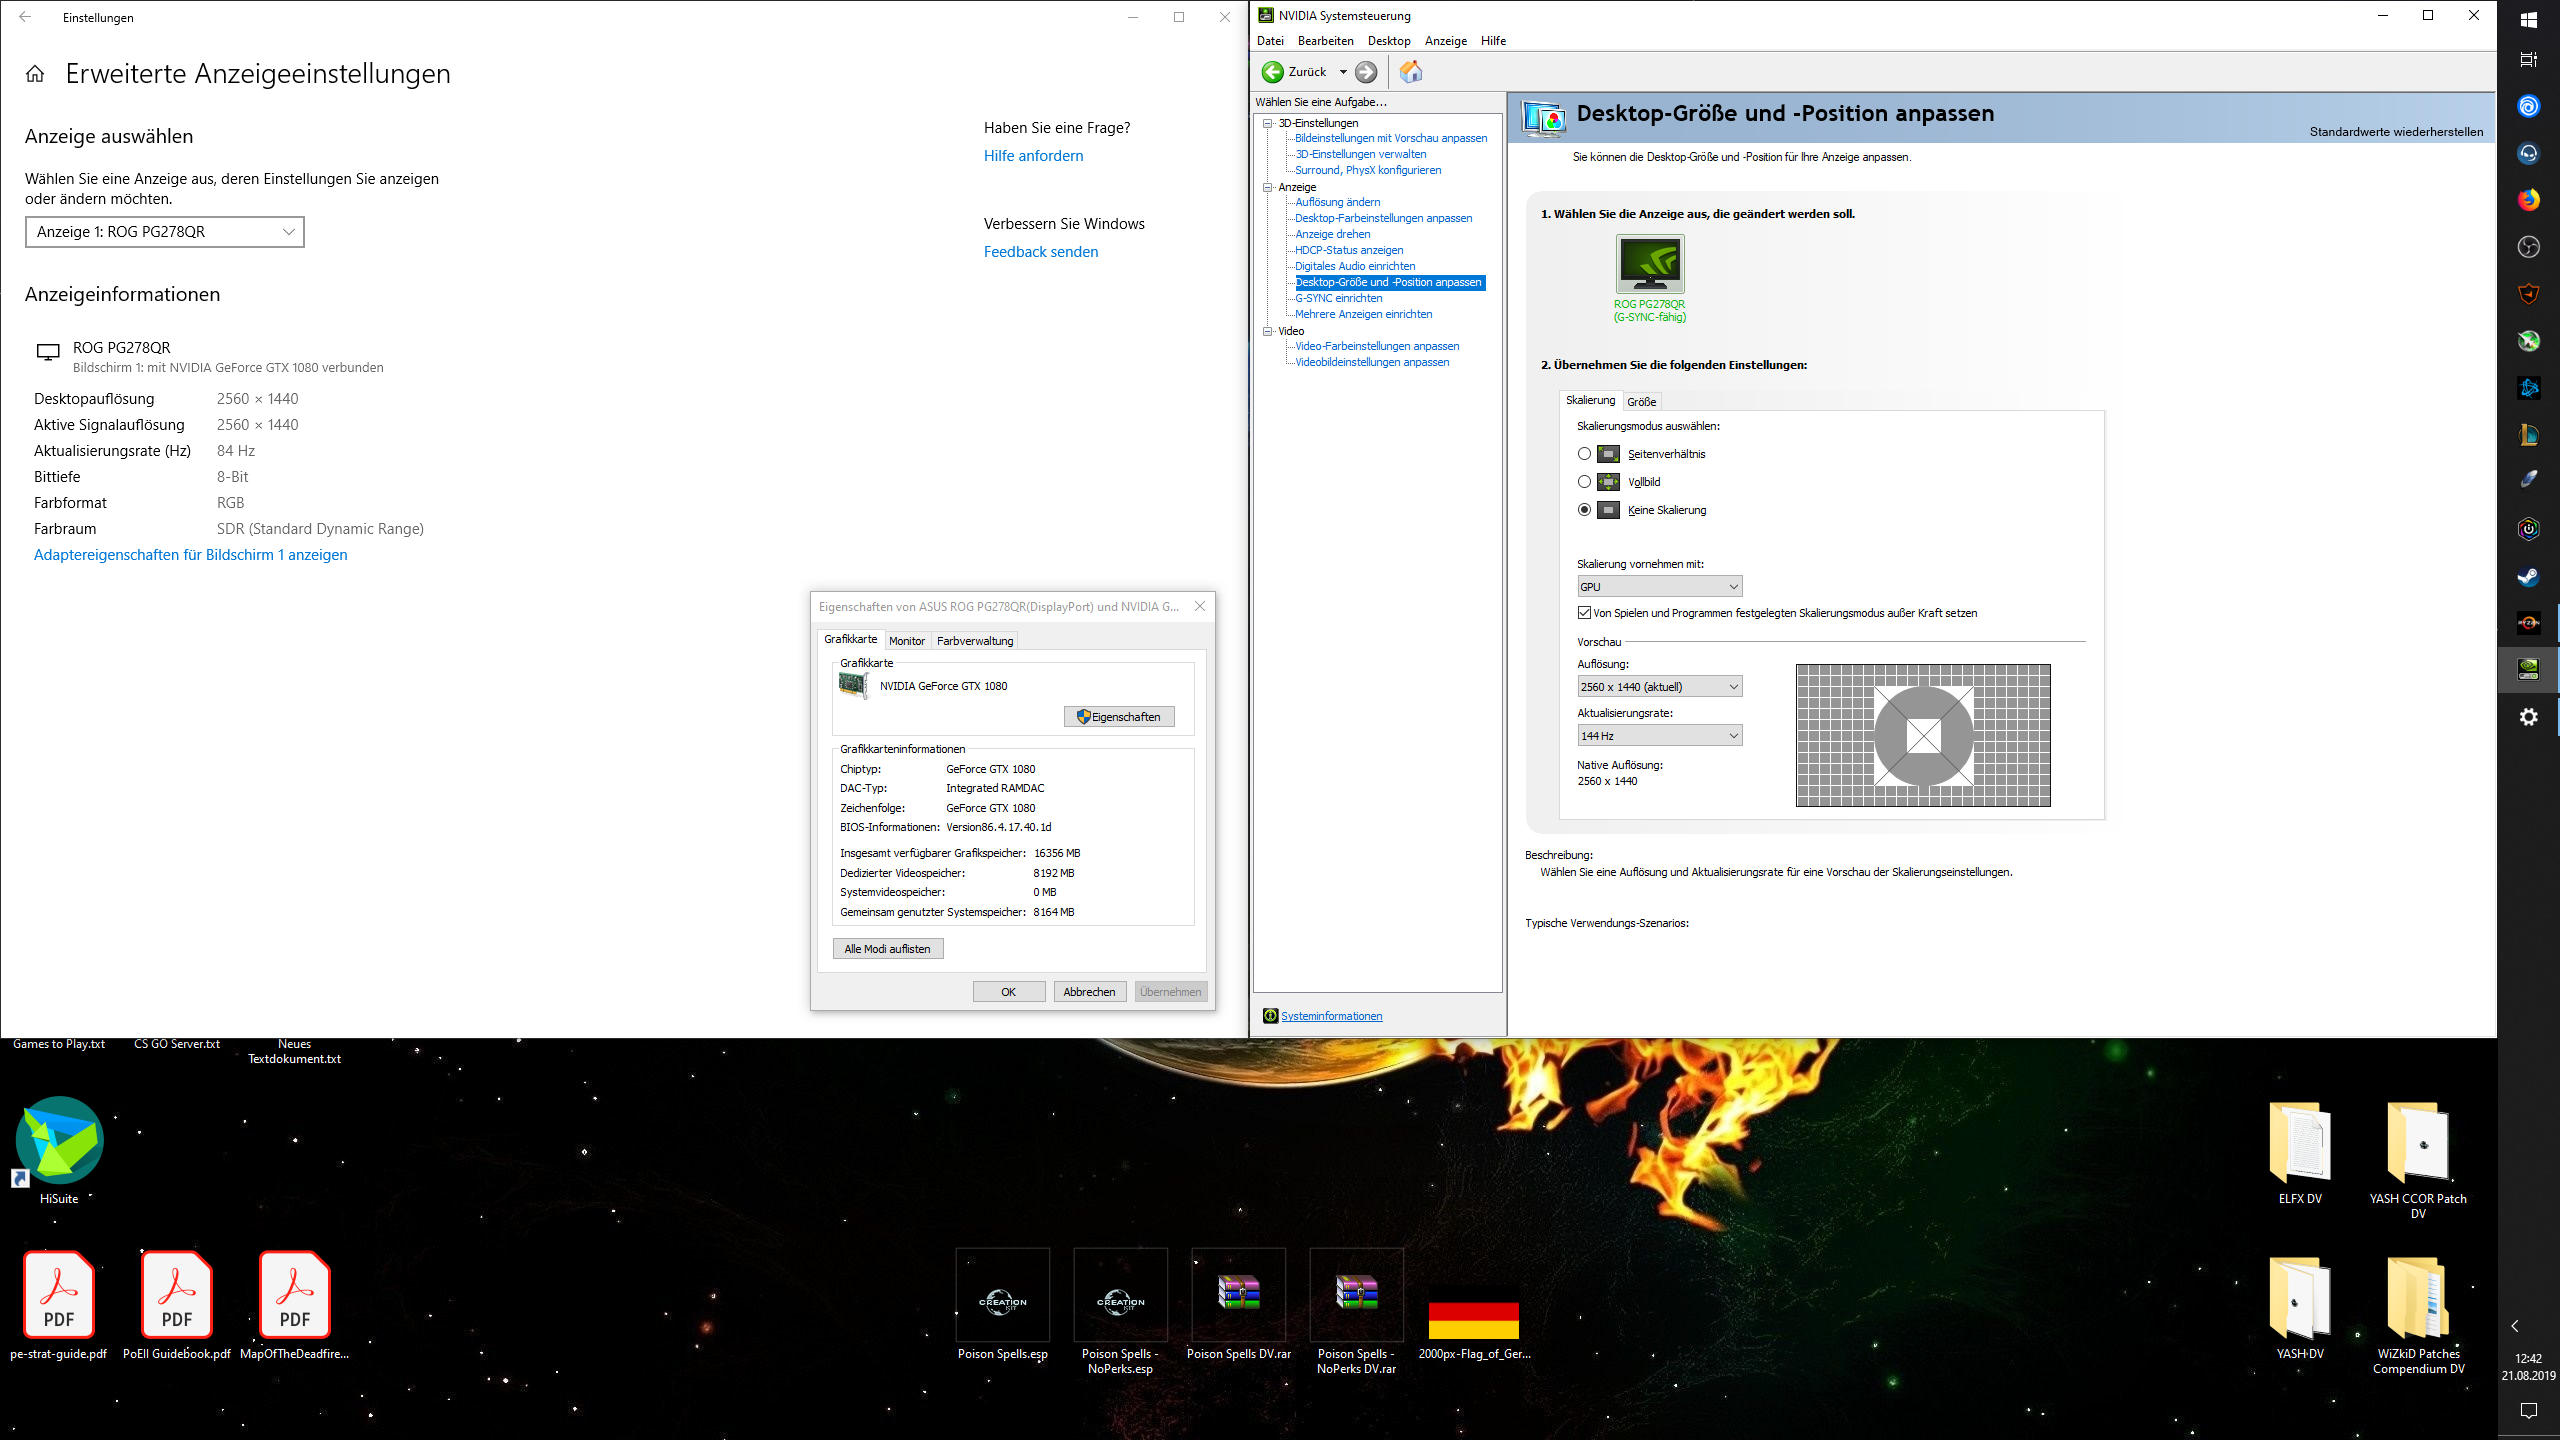Collapse the 3D-Einstellungen tree node
This screenshot has height=1440, width=2560.
click(1268, 123)
